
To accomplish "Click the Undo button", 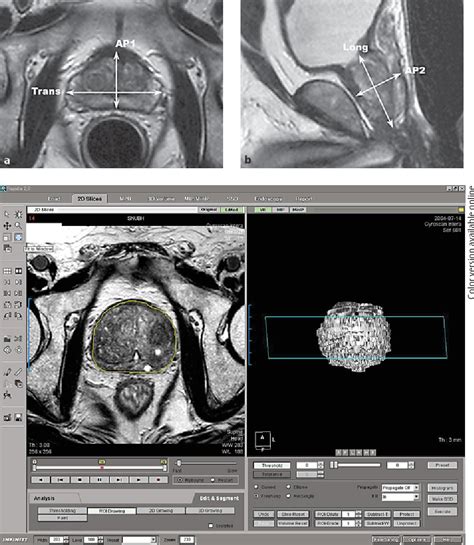I will [264, 514].
